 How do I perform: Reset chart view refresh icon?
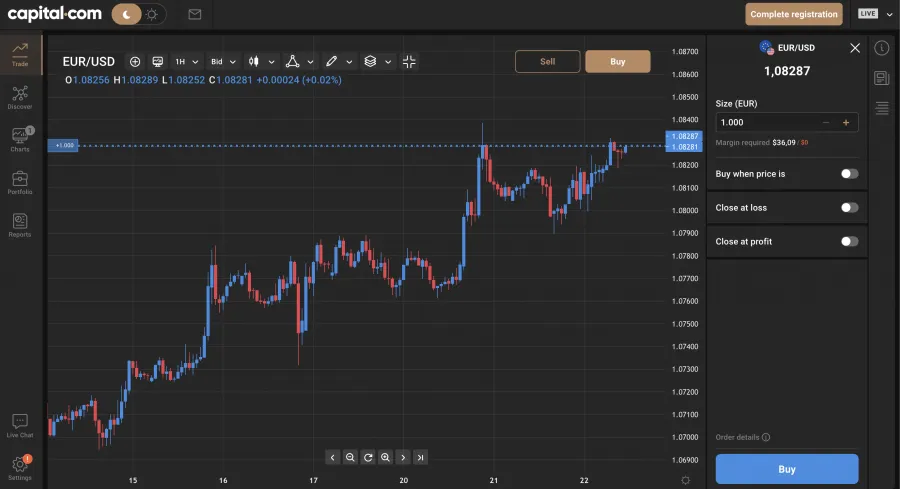368,457
